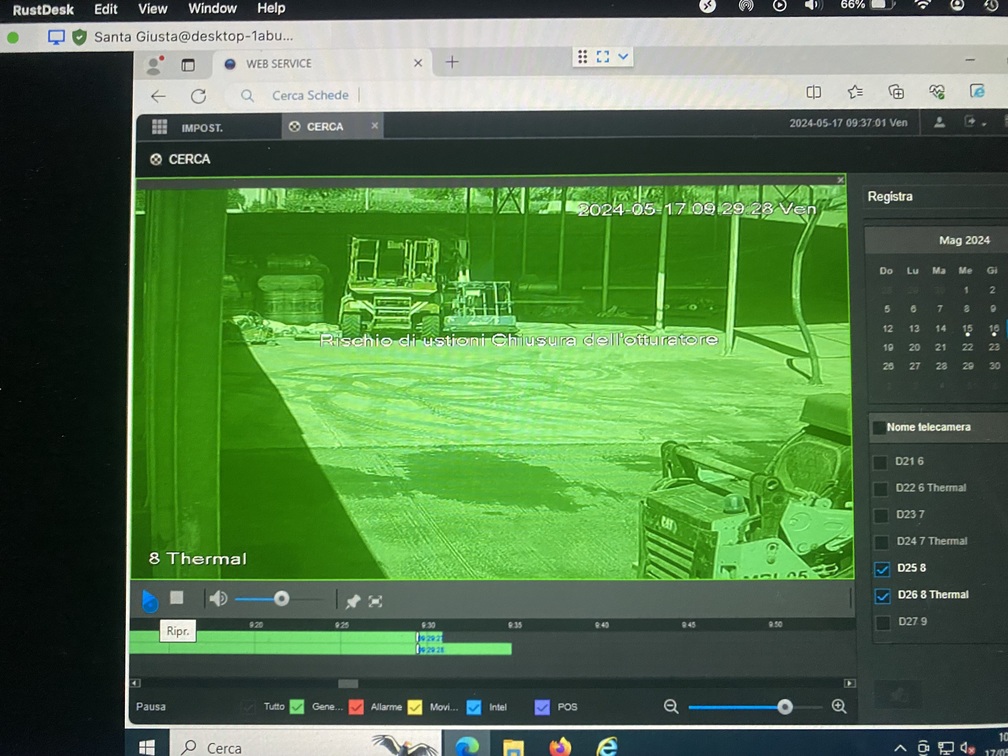
Task: Open the logout dropdown in header
Action: 974,122
